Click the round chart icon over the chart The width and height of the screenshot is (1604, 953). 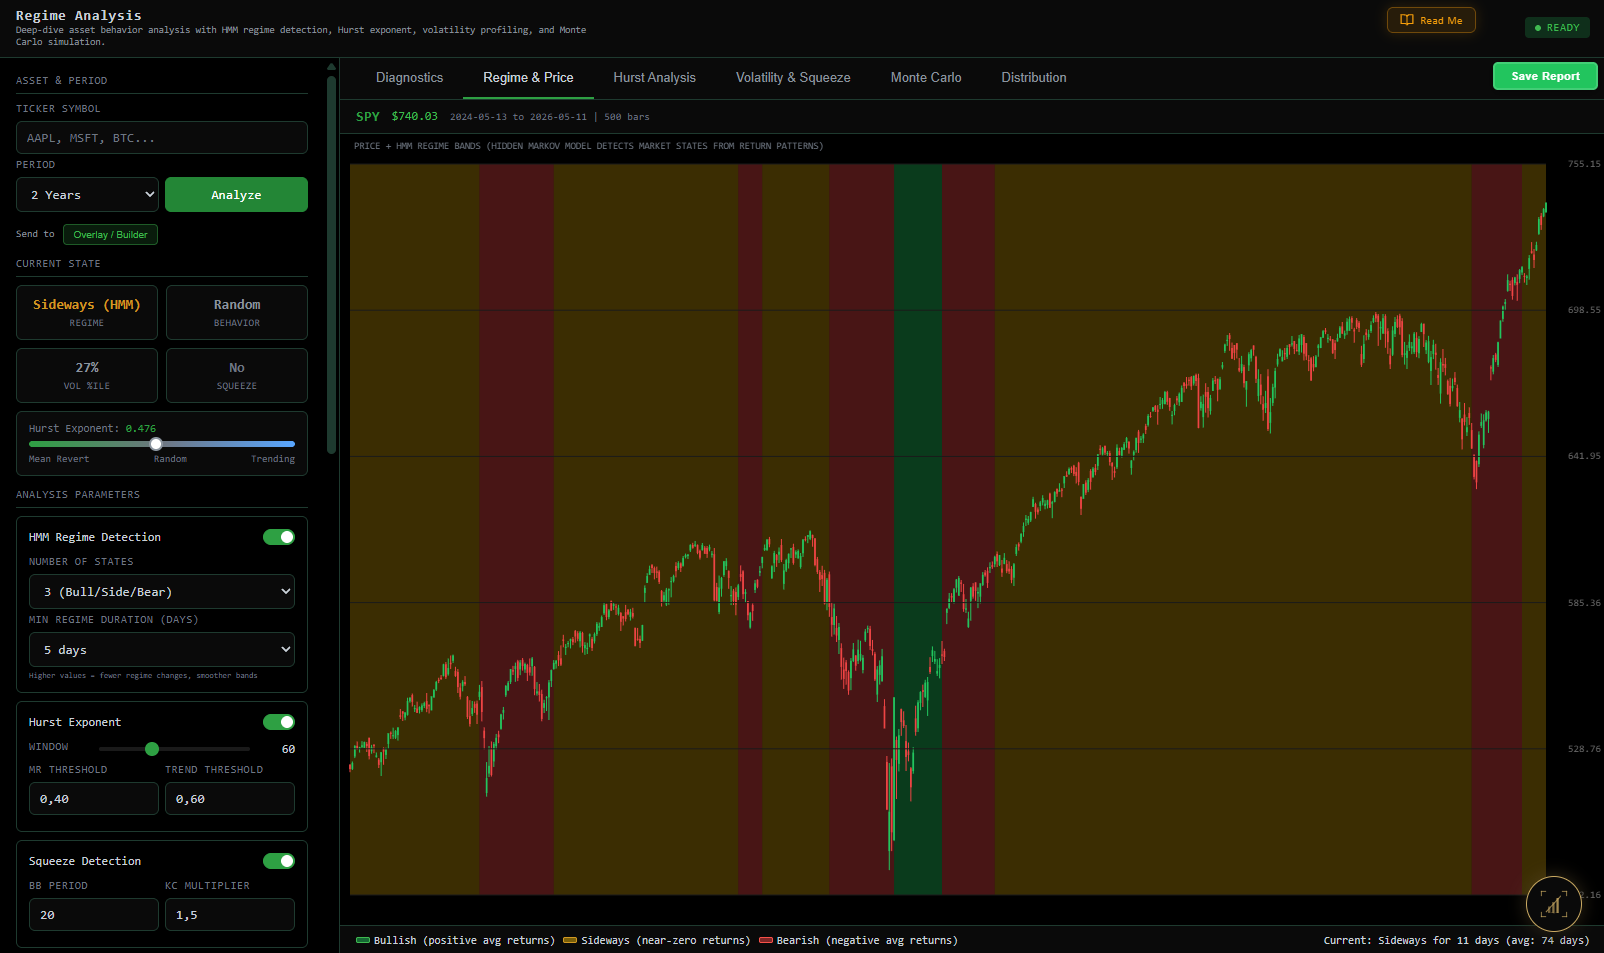[1553, 904]
